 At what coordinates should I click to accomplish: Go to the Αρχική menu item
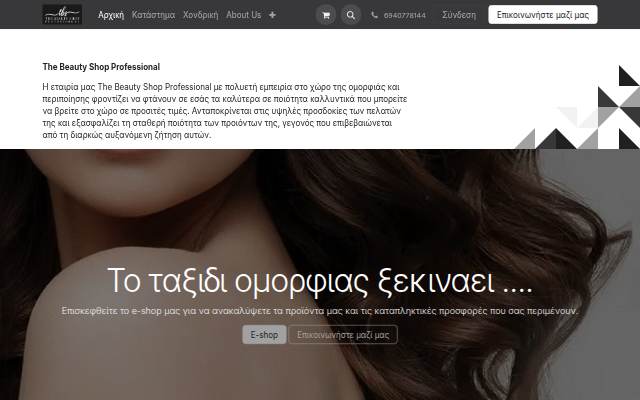111,15
